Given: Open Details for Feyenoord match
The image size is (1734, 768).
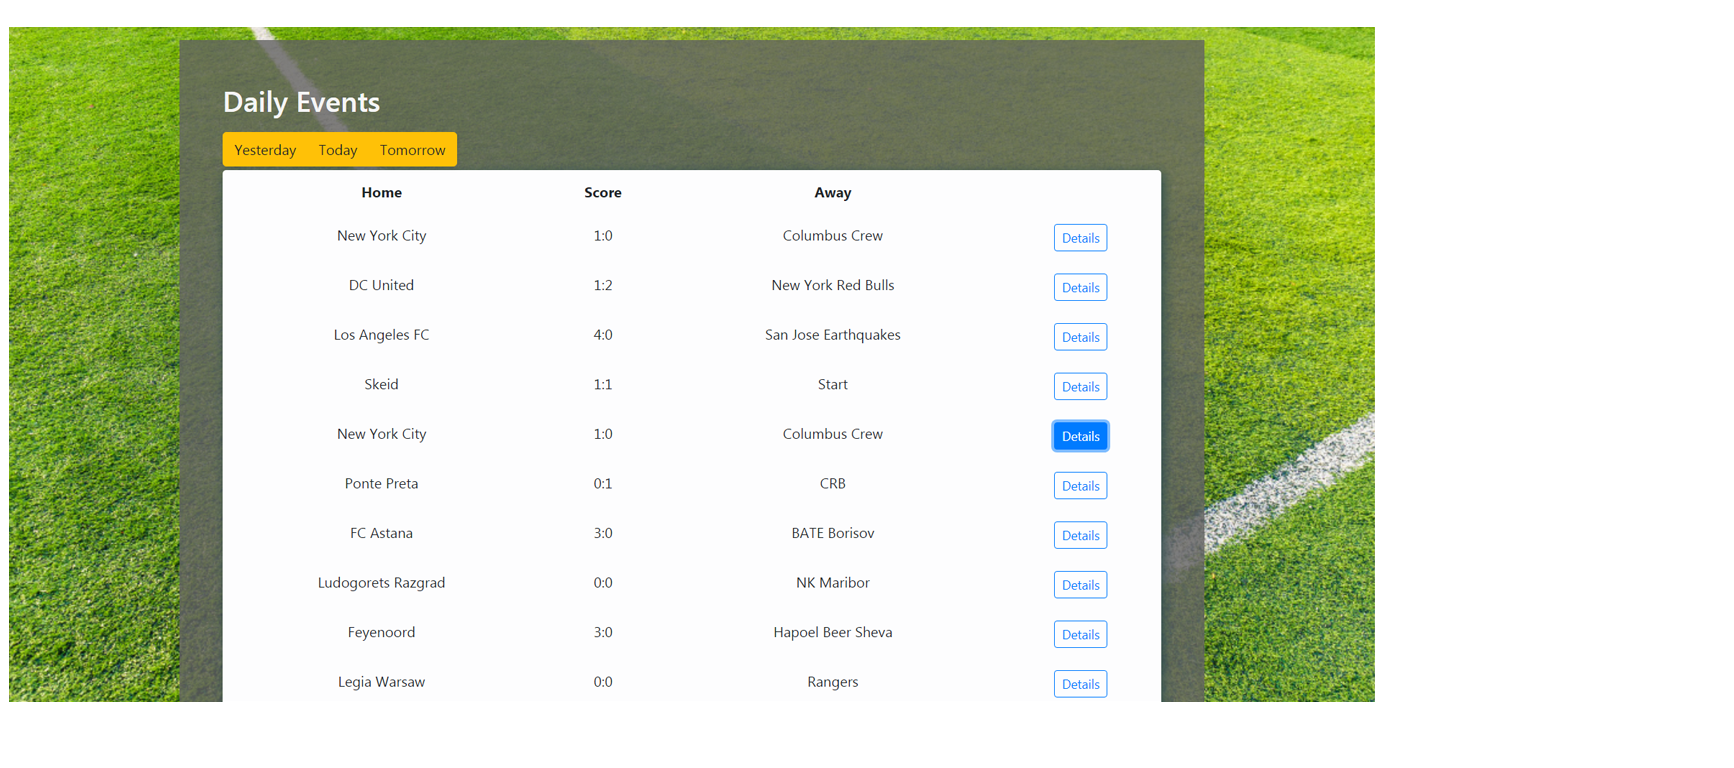Looking at the screenshot, I should (1080, 634).
